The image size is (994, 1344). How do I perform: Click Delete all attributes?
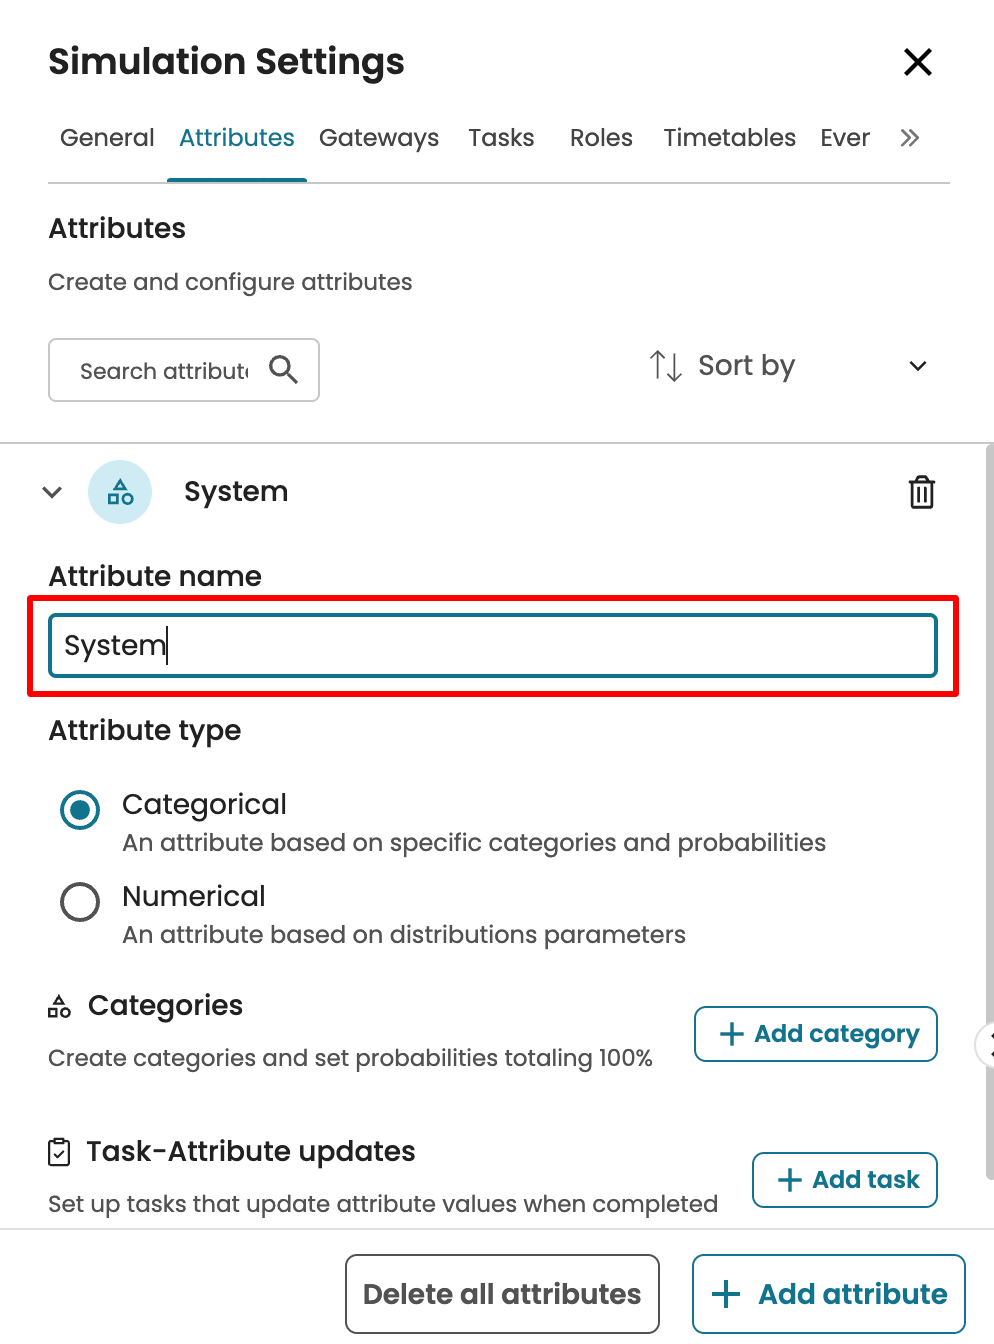[502, 1294]
